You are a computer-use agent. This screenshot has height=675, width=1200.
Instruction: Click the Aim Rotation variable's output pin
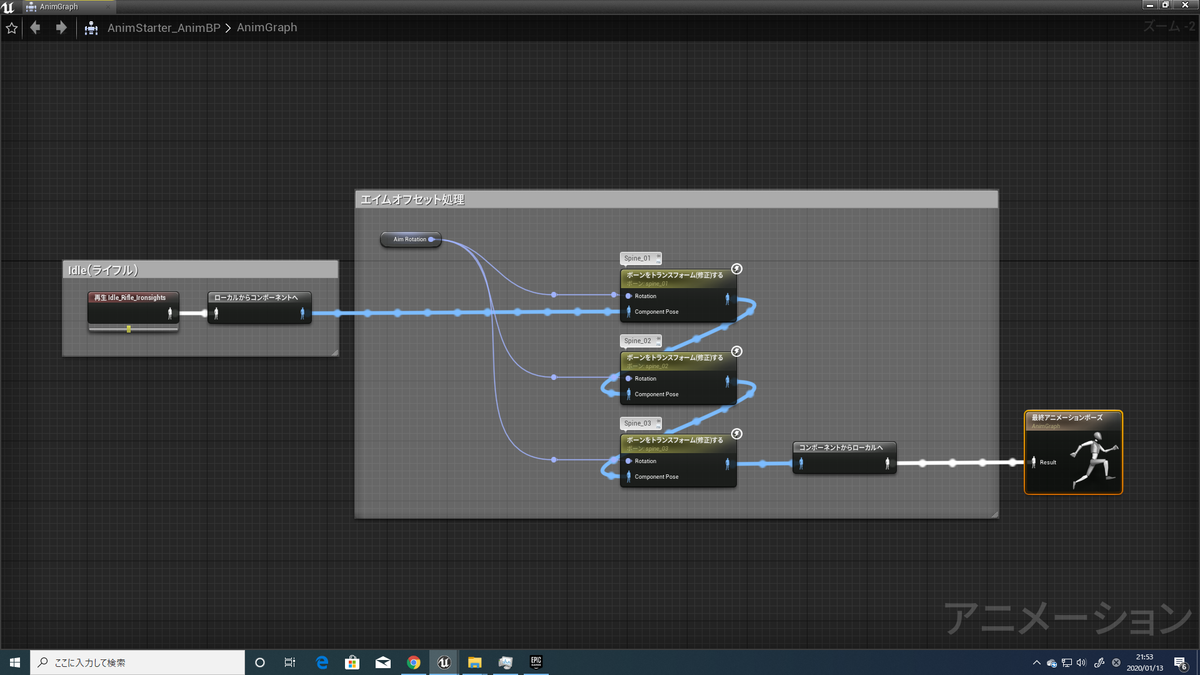tap(432, 240)
